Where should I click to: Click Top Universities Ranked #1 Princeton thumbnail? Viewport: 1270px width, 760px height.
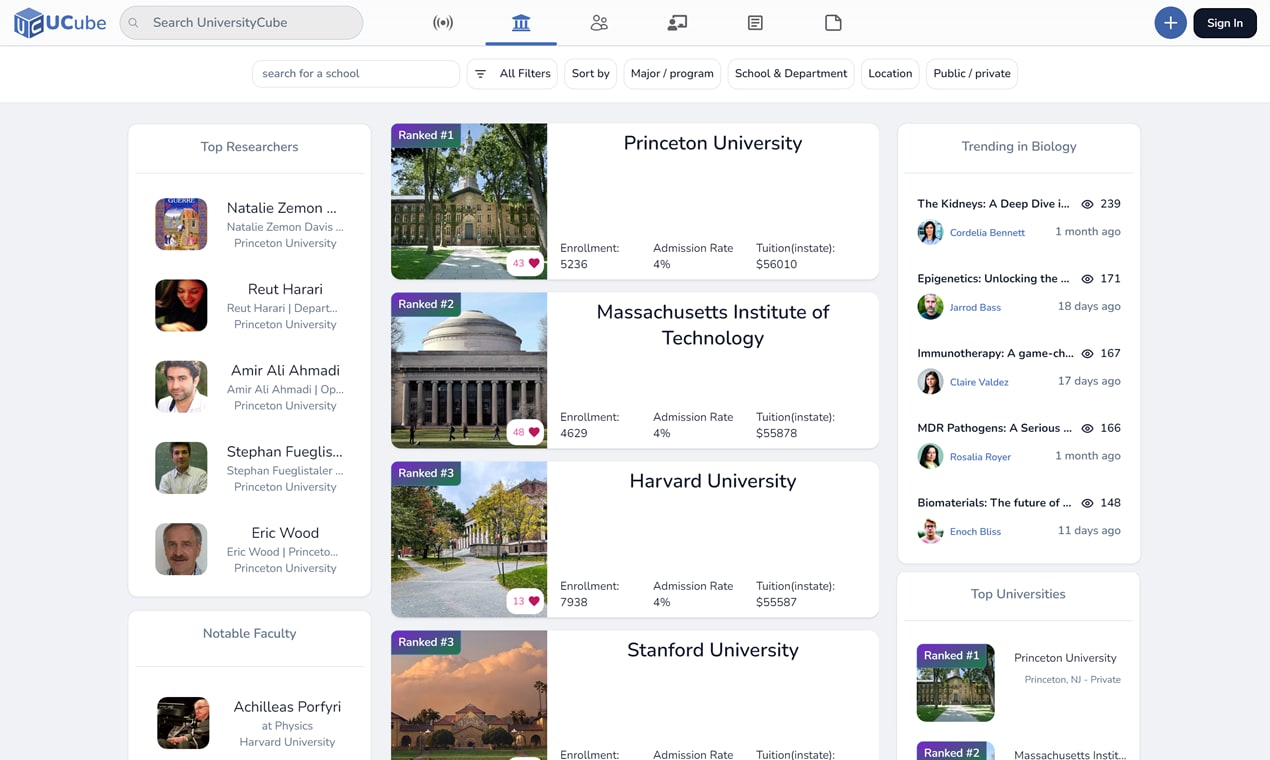tap(955, 683)
